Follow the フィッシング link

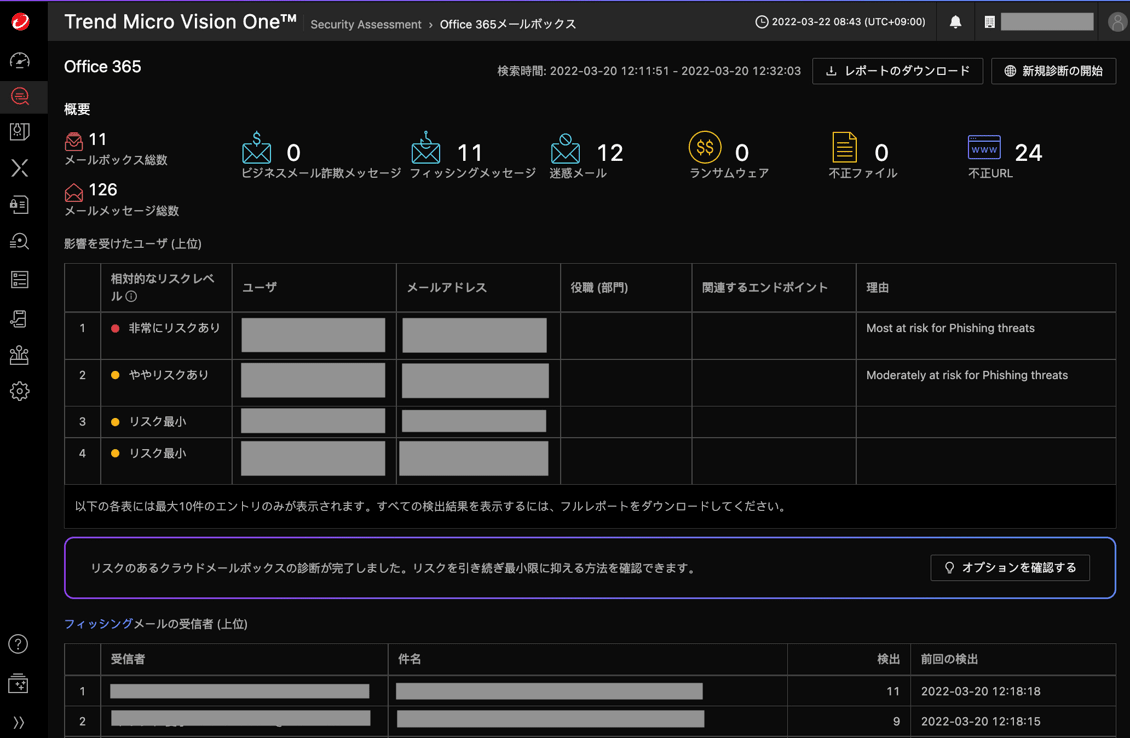(x=98, y=624)
